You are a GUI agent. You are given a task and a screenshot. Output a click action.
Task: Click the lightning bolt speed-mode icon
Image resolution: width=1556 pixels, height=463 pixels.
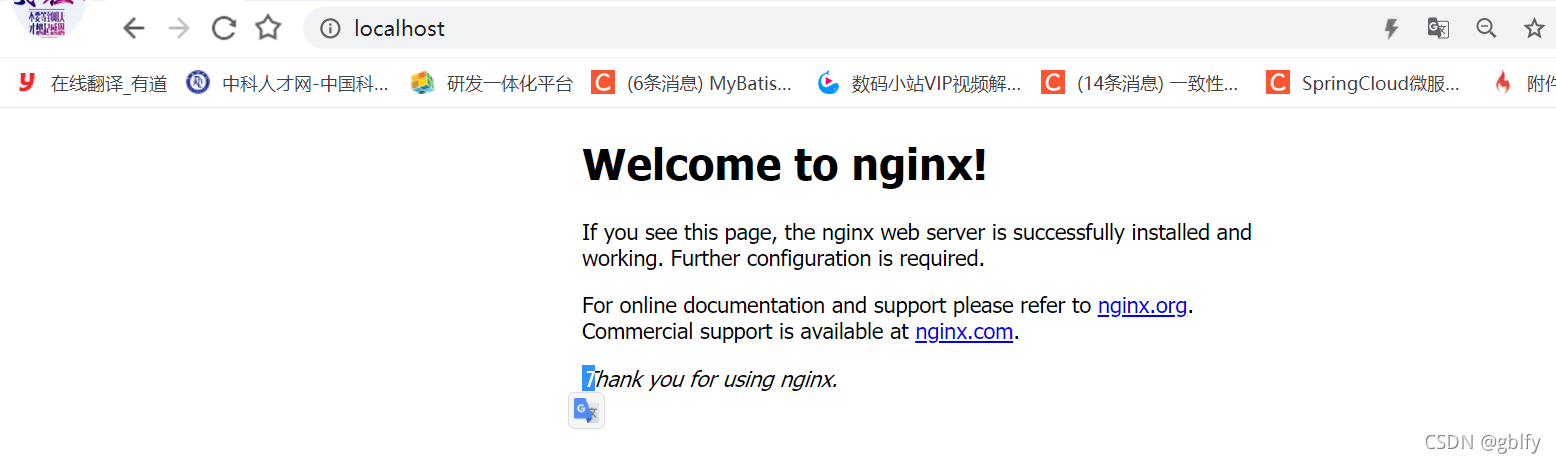pos(1391,29)
